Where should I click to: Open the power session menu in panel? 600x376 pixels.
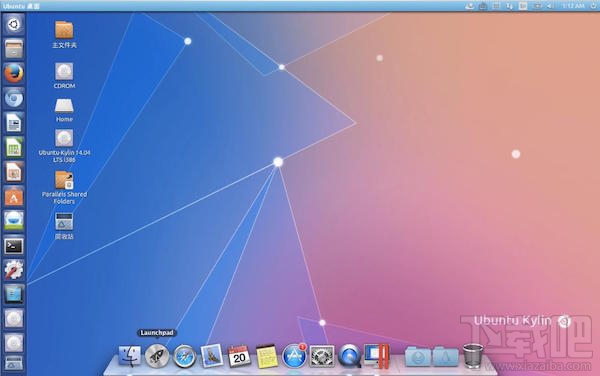[593, 6]
